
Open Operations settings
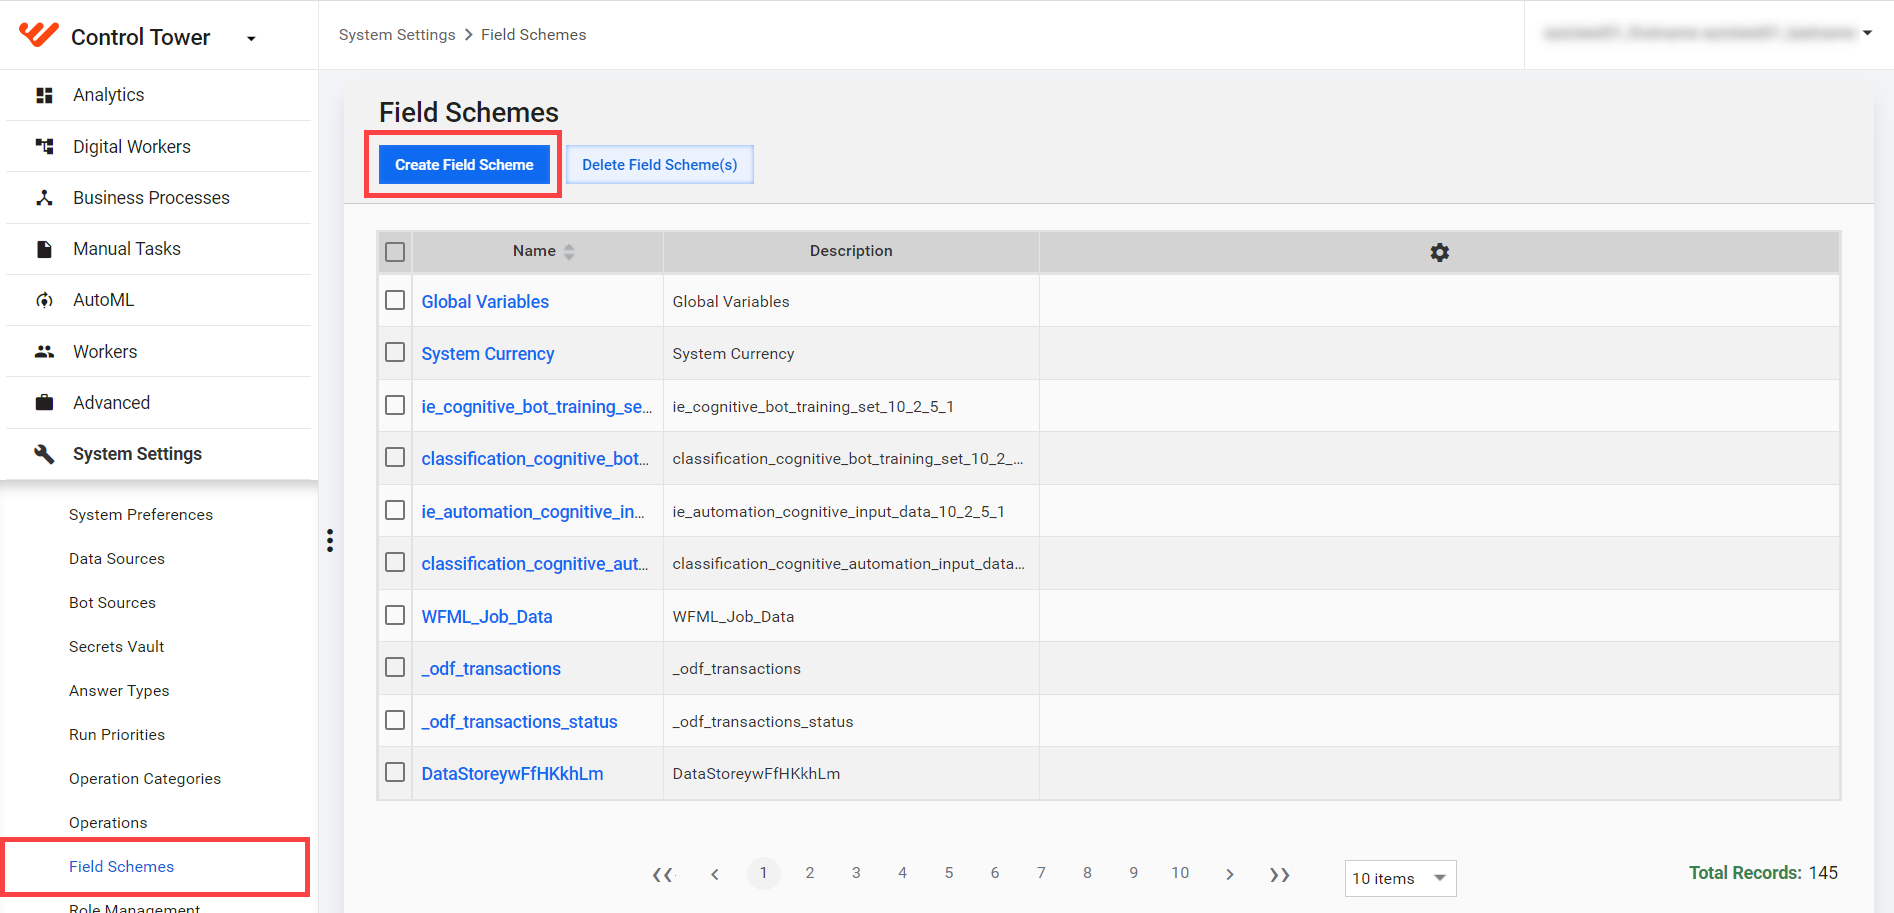(x=108, y=823)
